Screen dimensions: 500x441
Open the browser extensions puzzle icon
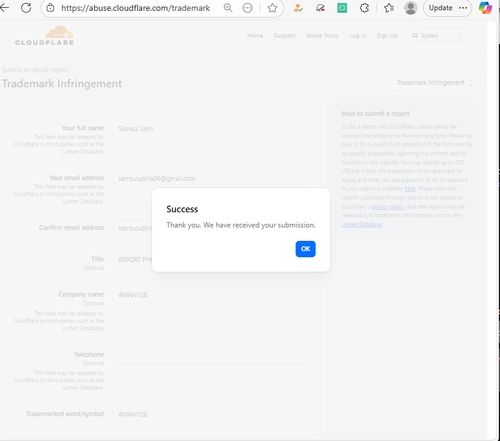pos(364,8)
